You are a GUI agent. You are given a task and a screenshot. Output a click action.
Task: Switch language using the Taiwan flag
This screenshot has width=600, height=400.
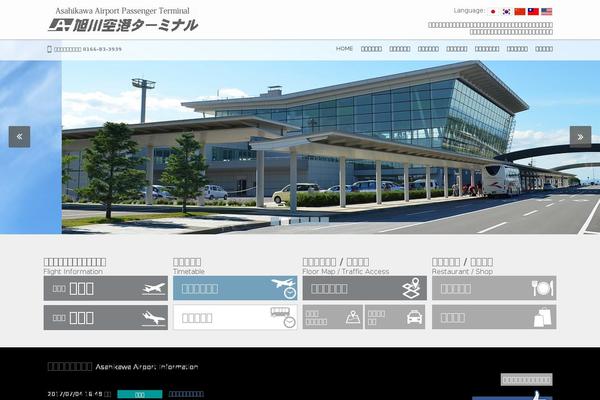(x=533, y=11)
